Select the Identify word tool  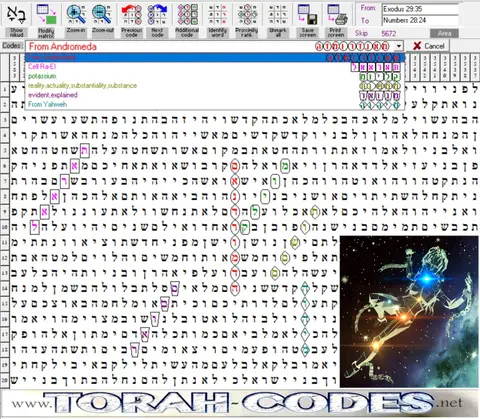[x=217, y=14]
